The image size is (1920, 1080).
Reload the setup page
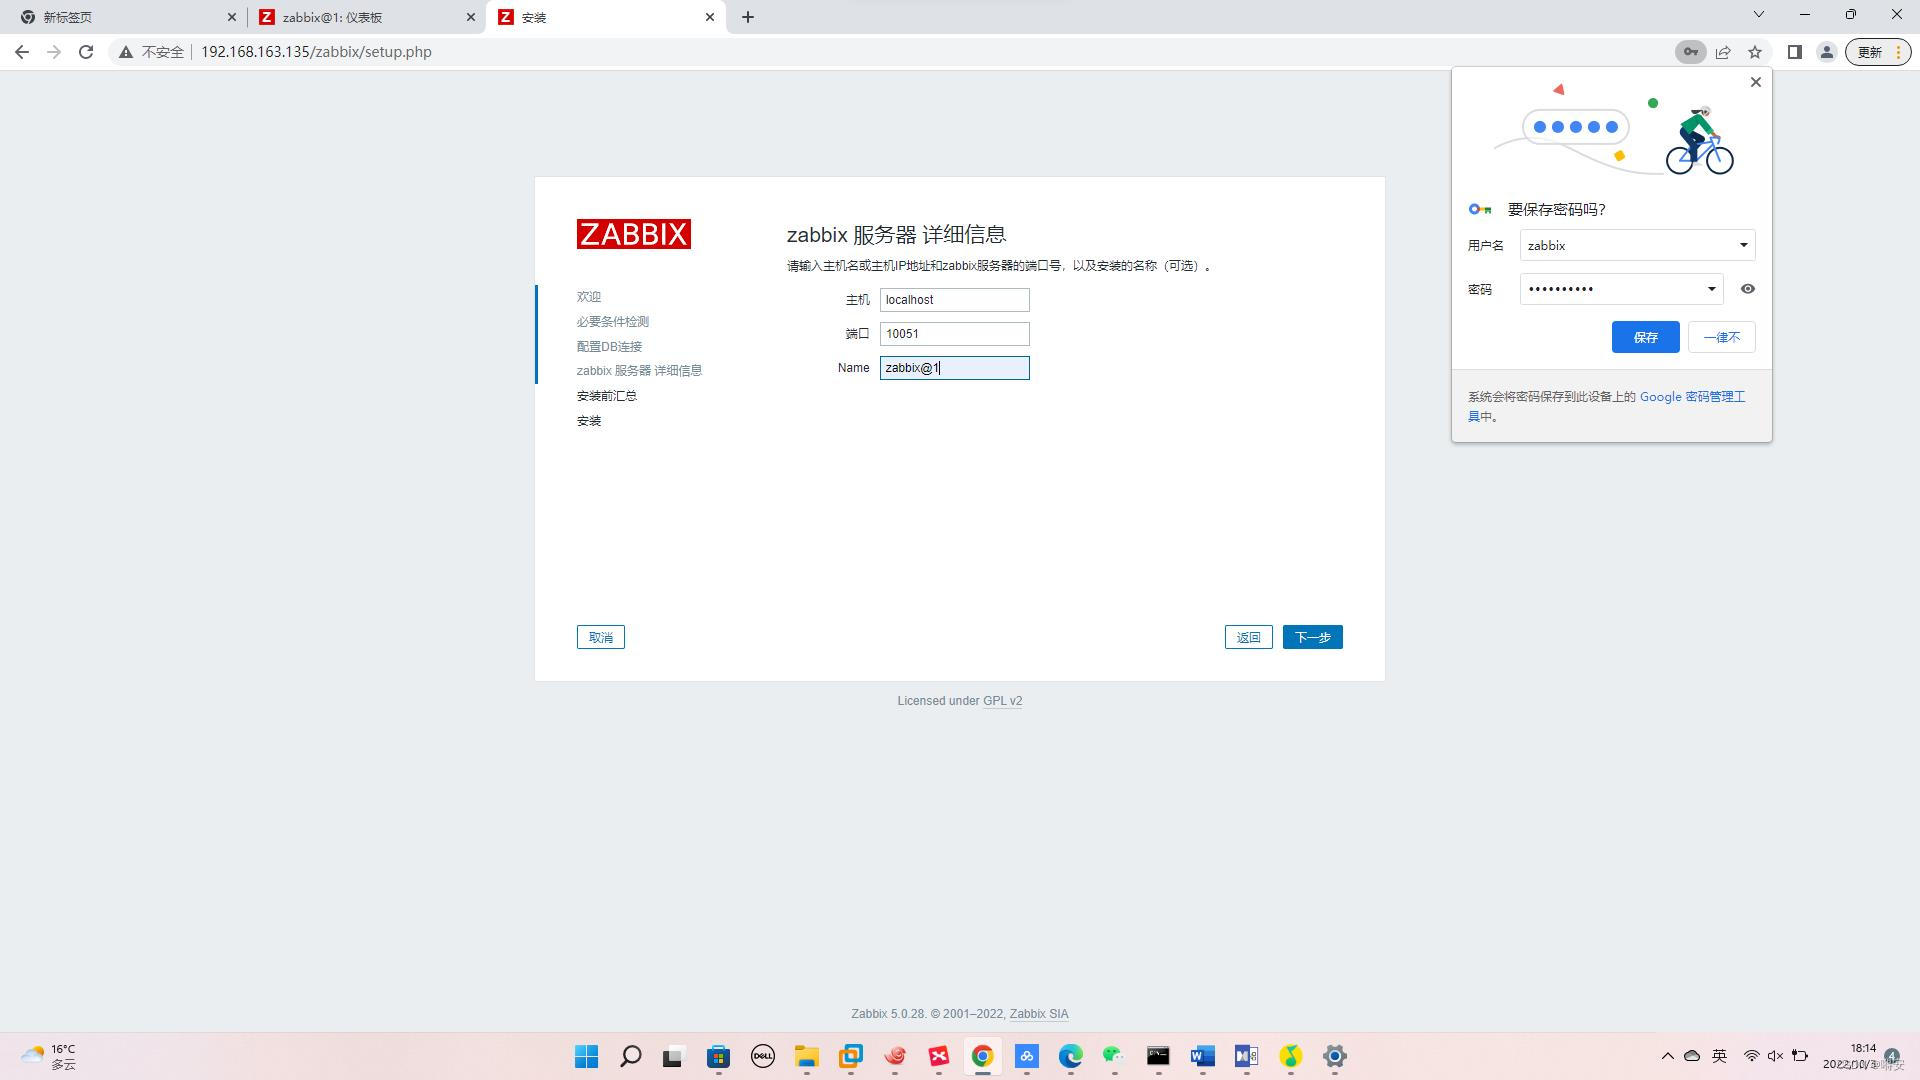[86, 52]
